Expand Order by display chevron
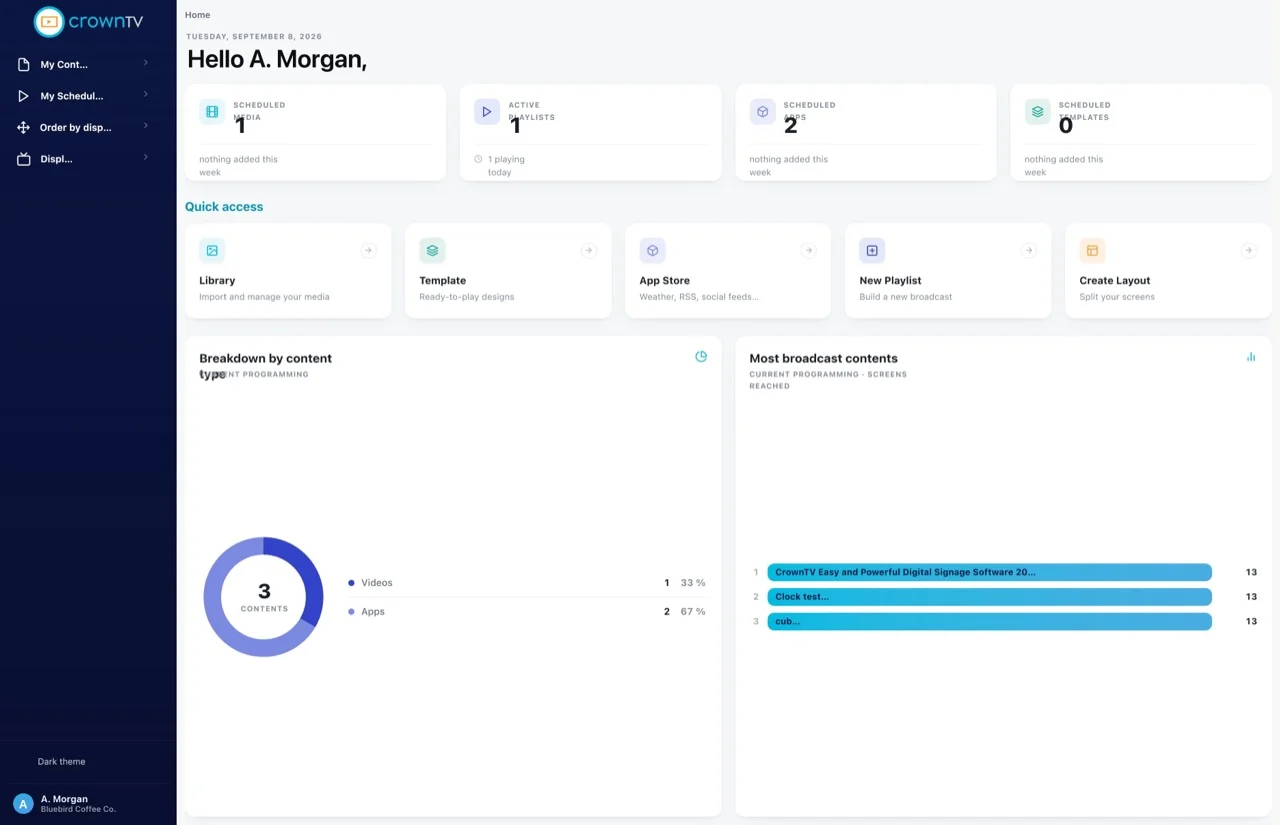Screen dimensions: 1280x825 pyautogui.click(x=146, y=126)
